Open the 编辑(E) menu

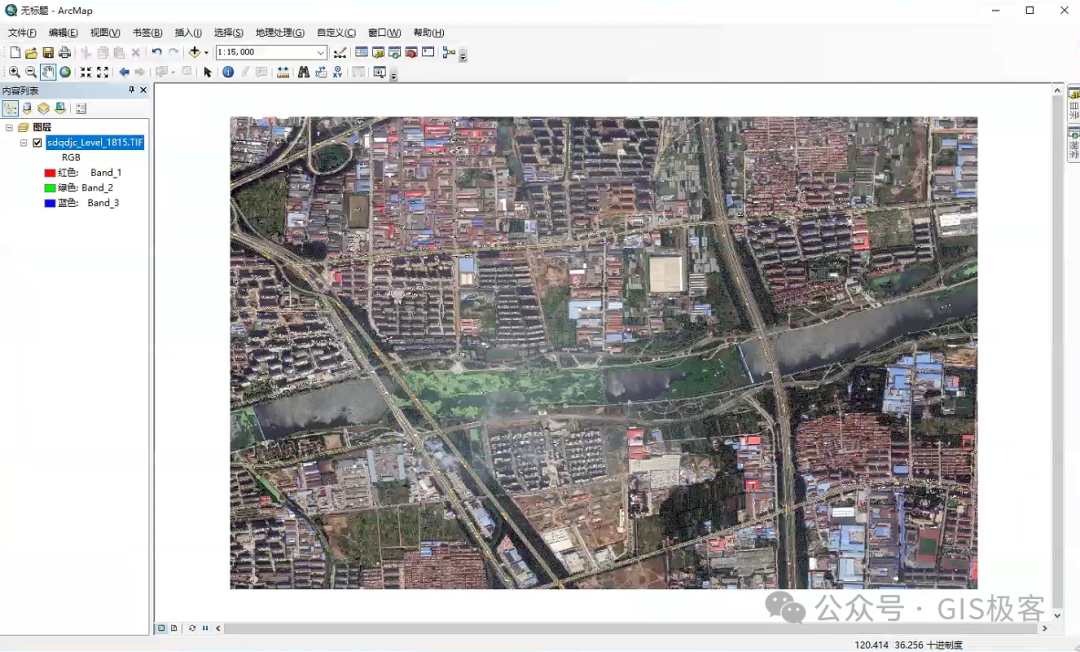[63, 32]
